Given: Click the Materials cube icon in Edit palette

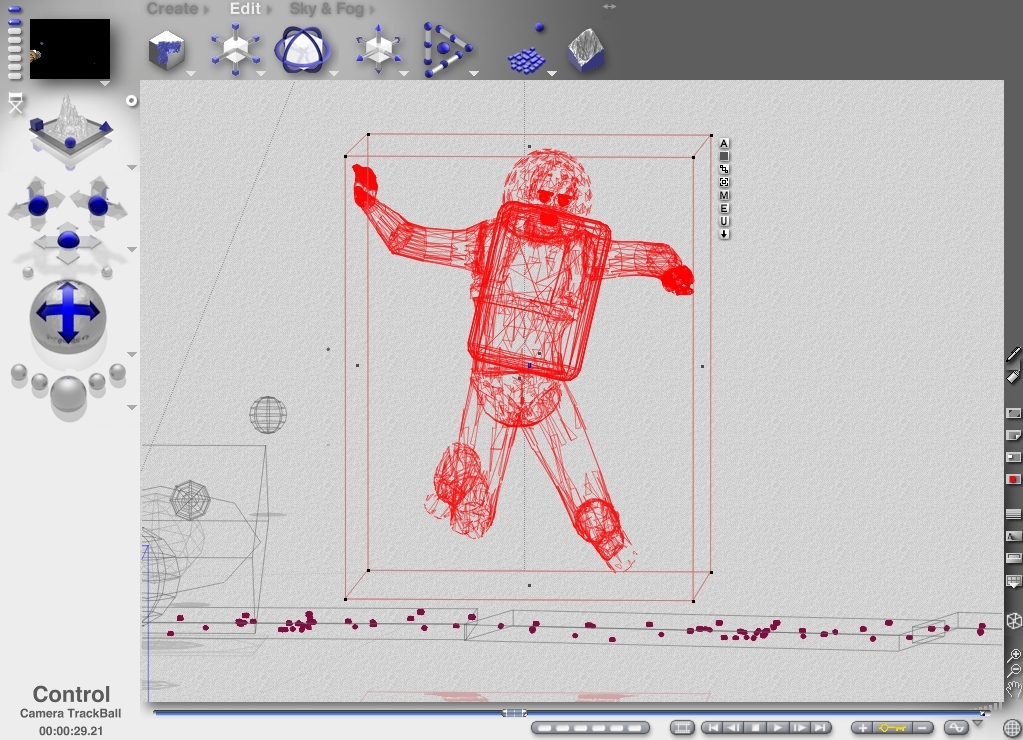Looking at the screenshot, I should tap(166, 49).
